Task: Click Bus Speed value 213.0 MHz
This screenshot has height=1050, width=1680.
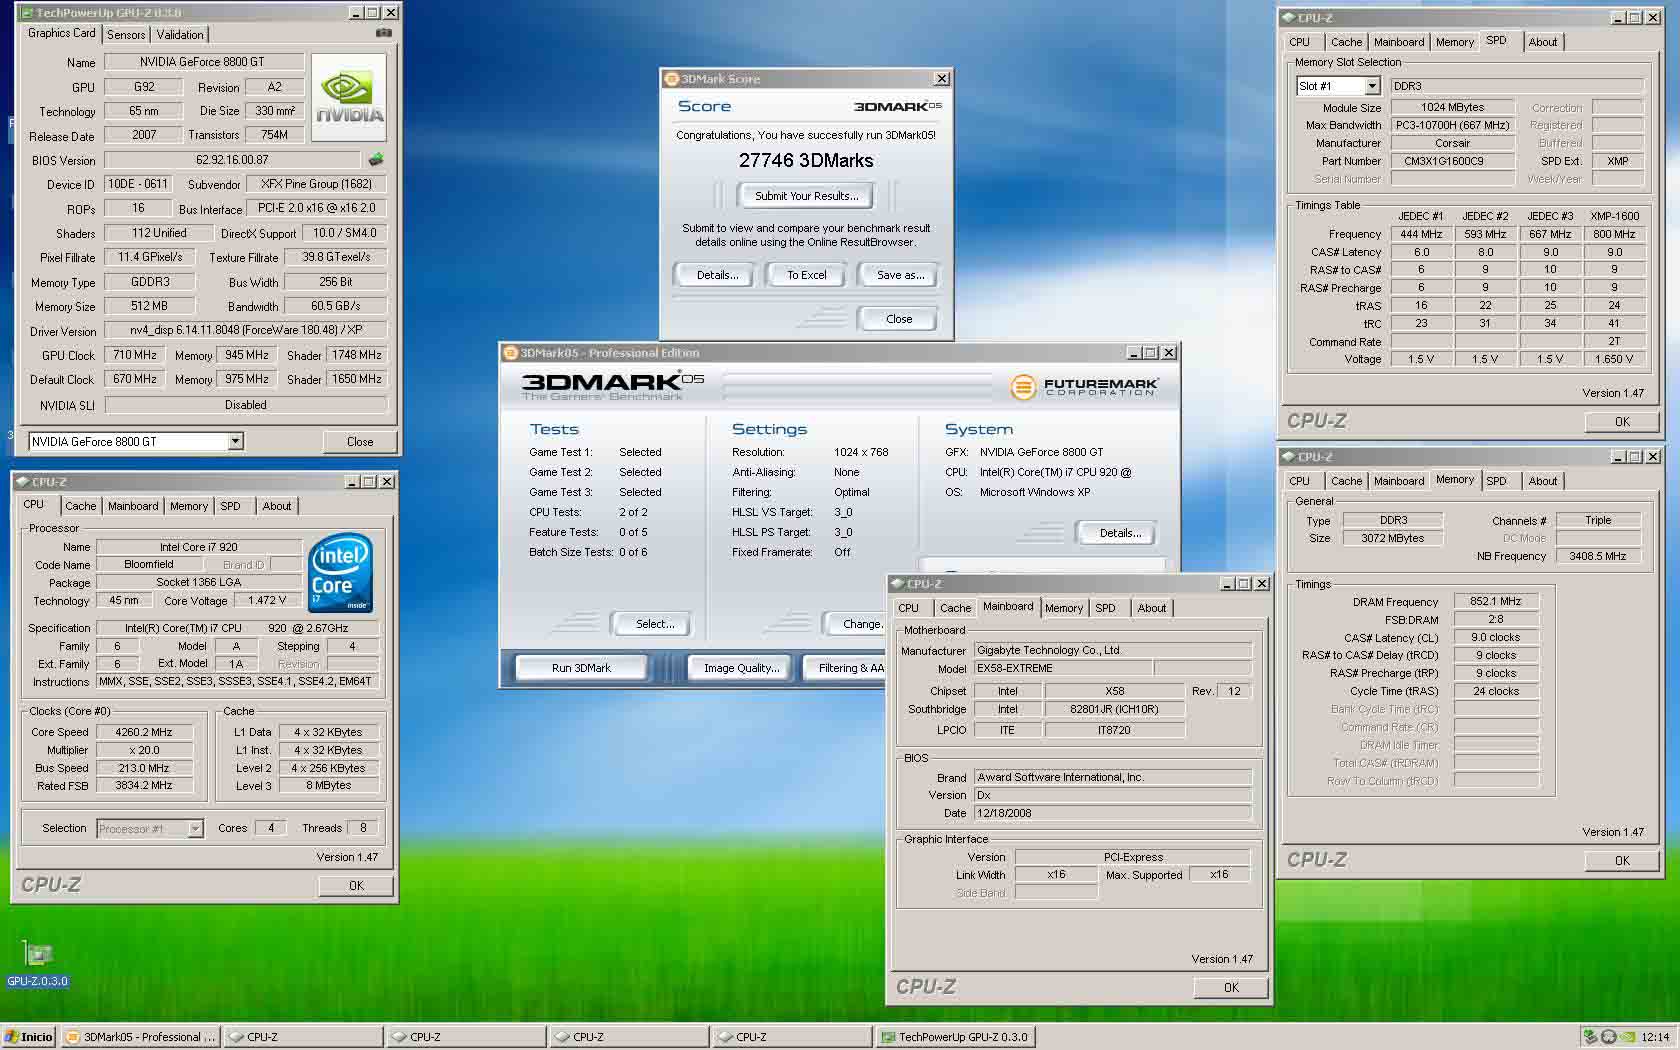Action: pyautogui.click(x=144, y=768)
